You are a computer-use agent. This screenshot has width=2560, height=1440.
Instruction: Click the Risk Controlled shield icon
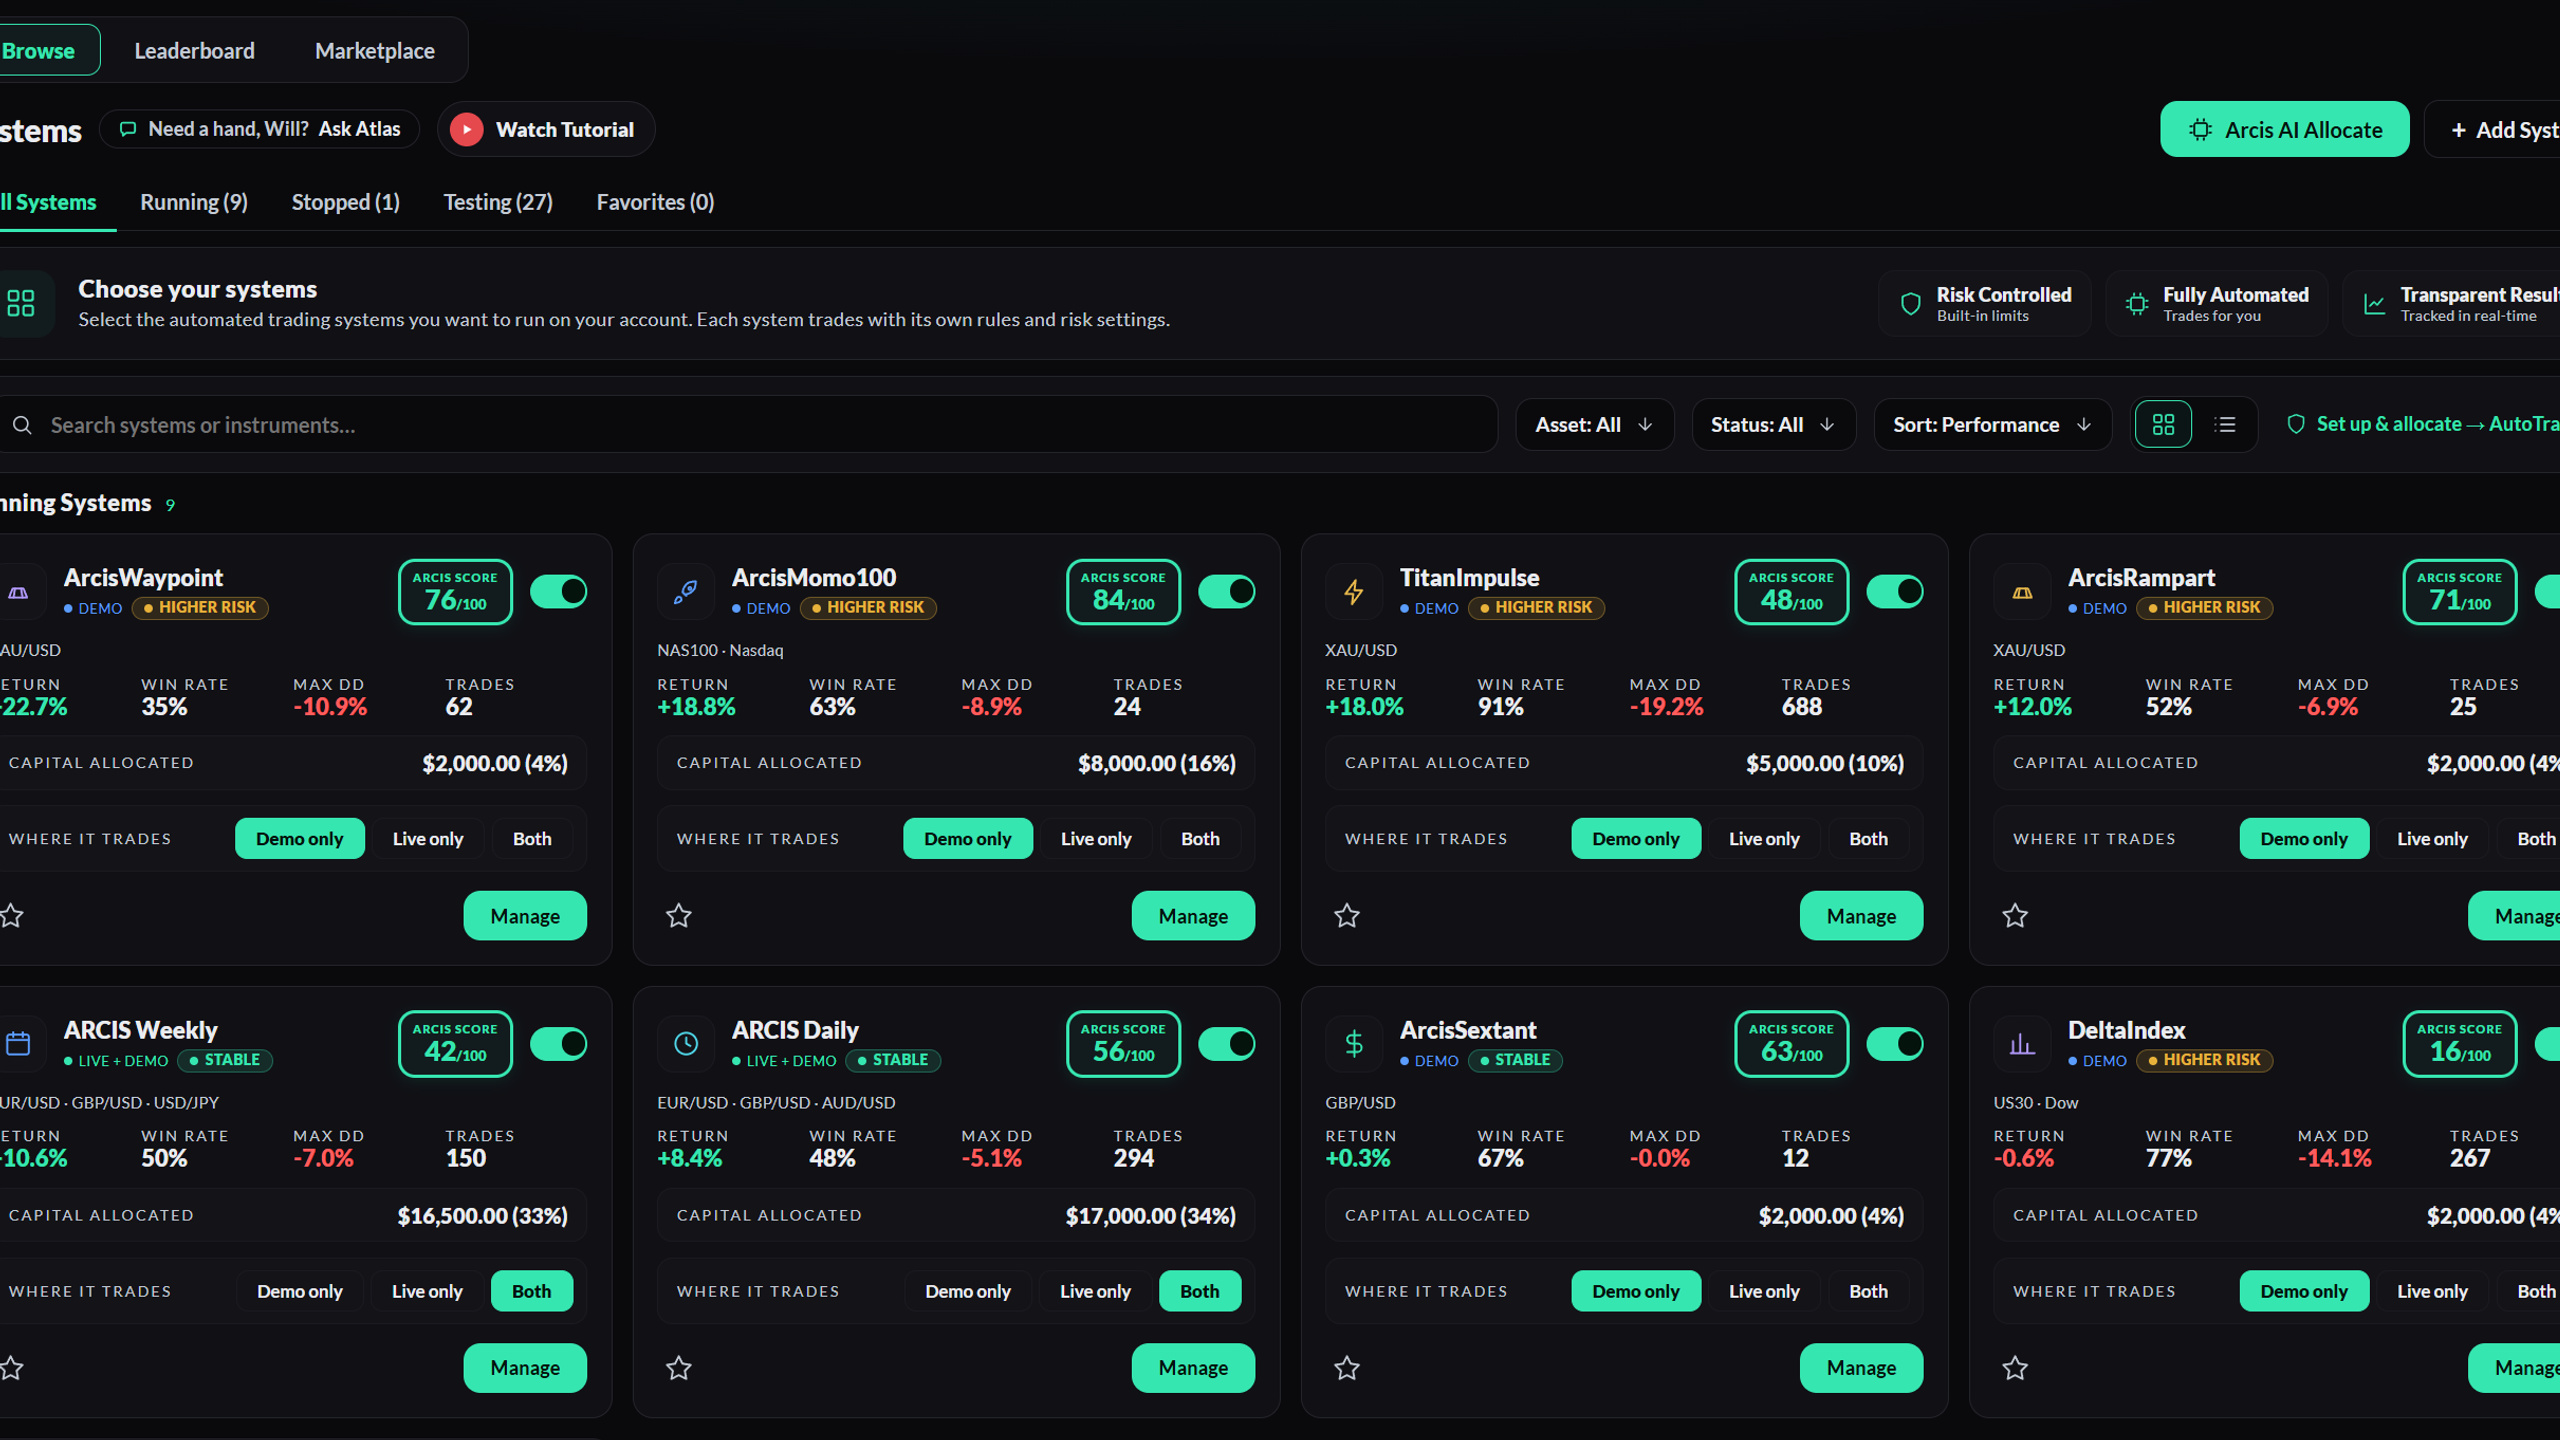[x=1910, y=304]
